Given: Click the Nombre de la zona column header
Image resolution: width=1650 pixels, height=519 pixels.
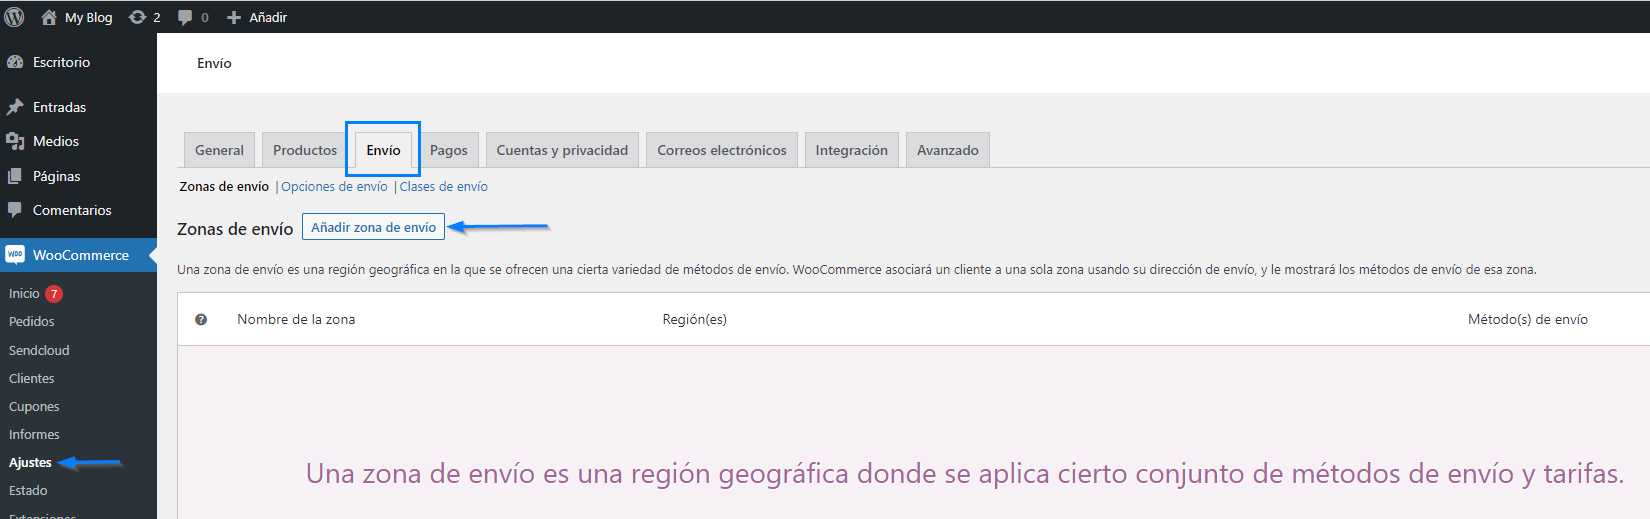Looking at the screenshot, I should 296,320.
